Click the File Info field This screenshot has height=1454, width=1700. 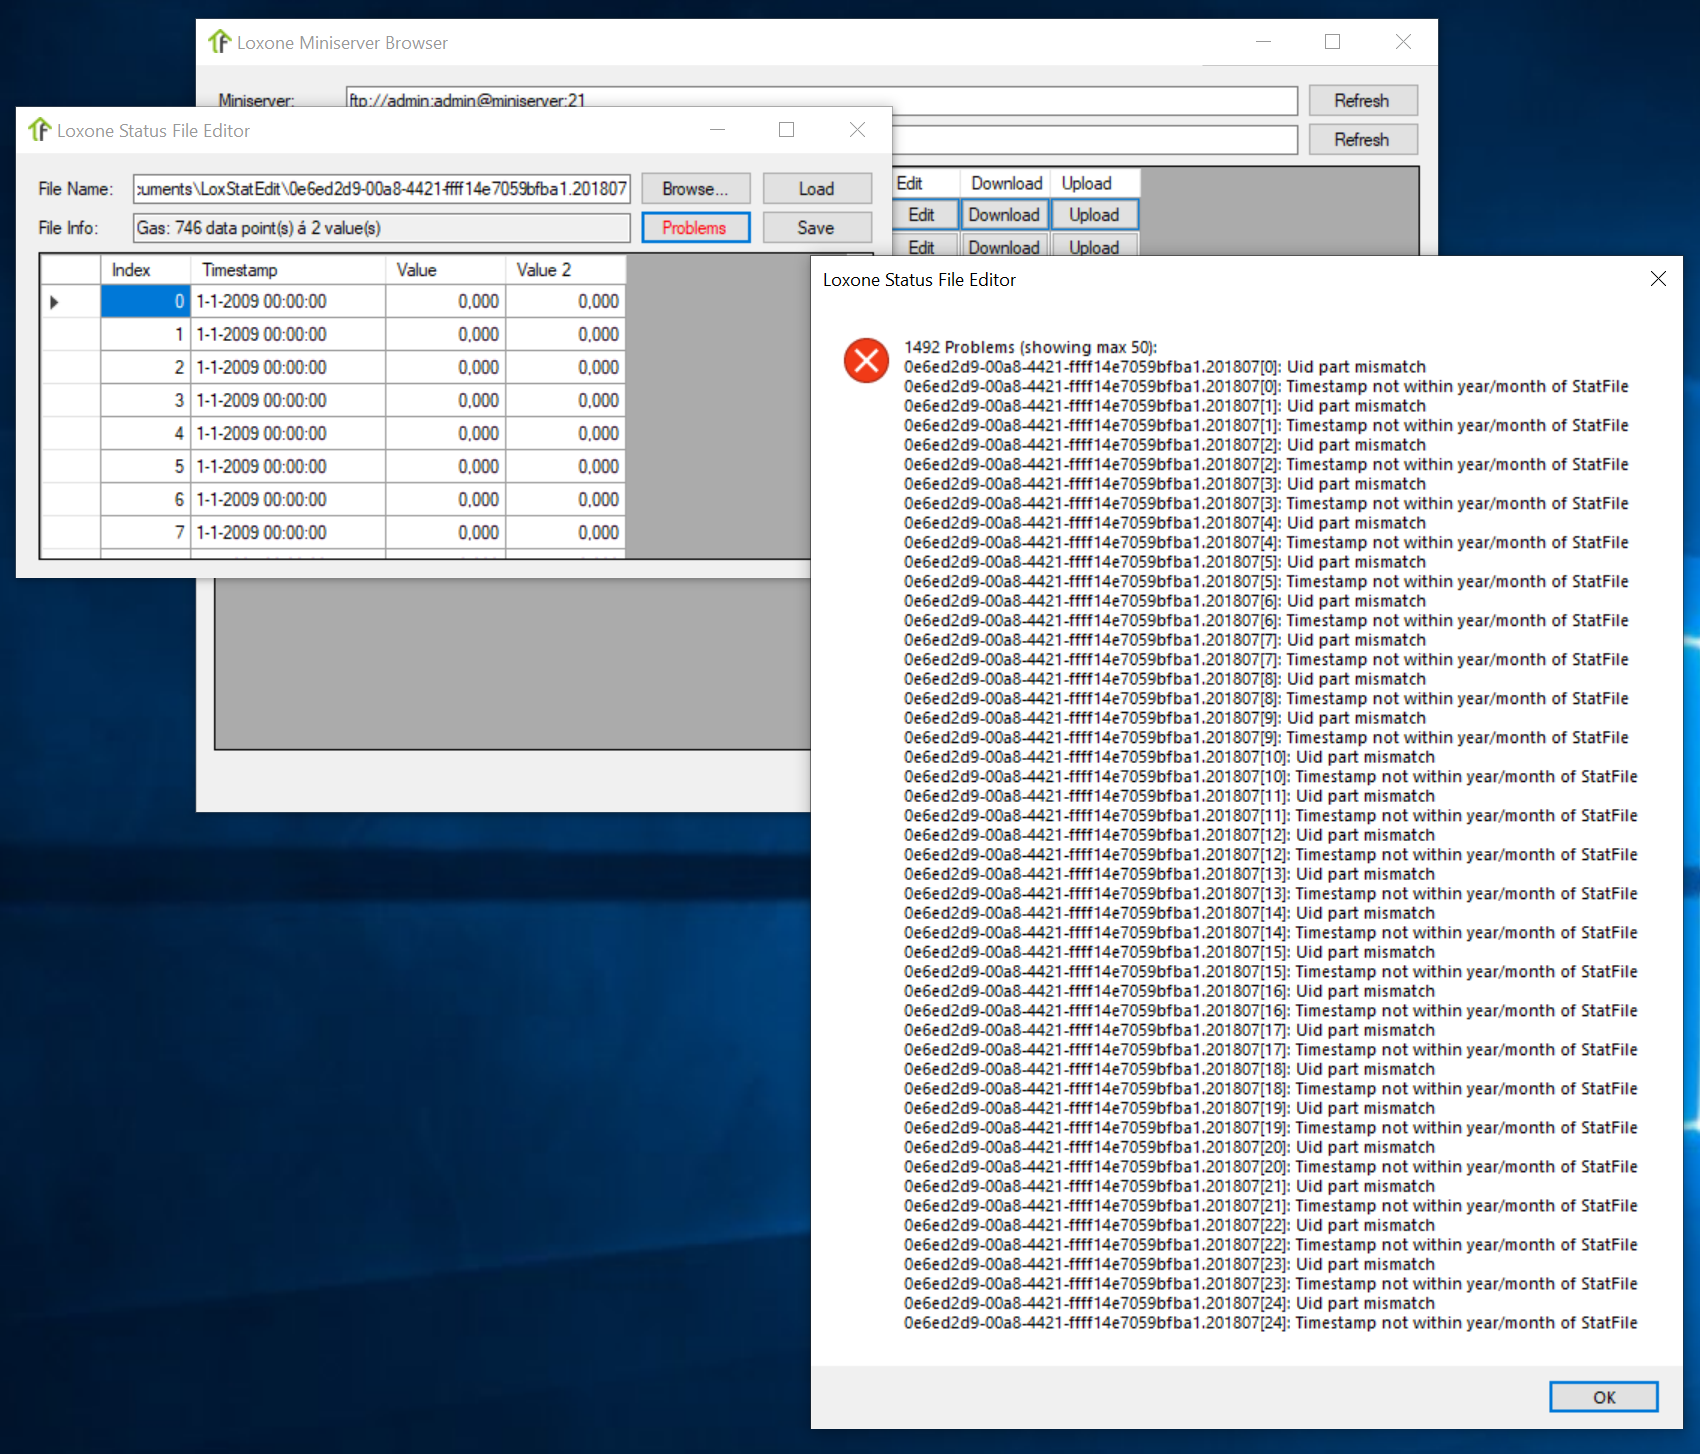pyautogui.click(x=382, y=228)
